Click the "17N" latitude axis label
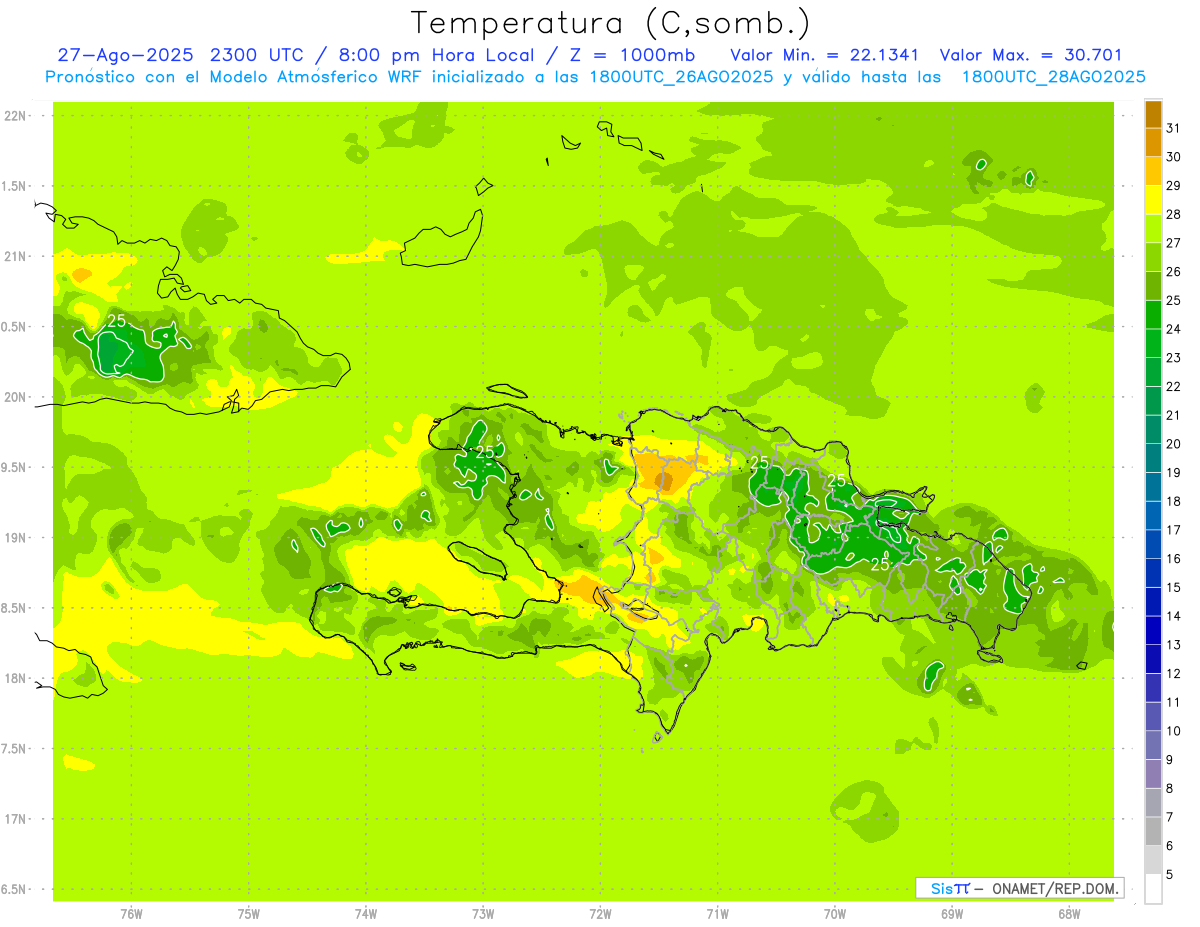 [14, 819]
